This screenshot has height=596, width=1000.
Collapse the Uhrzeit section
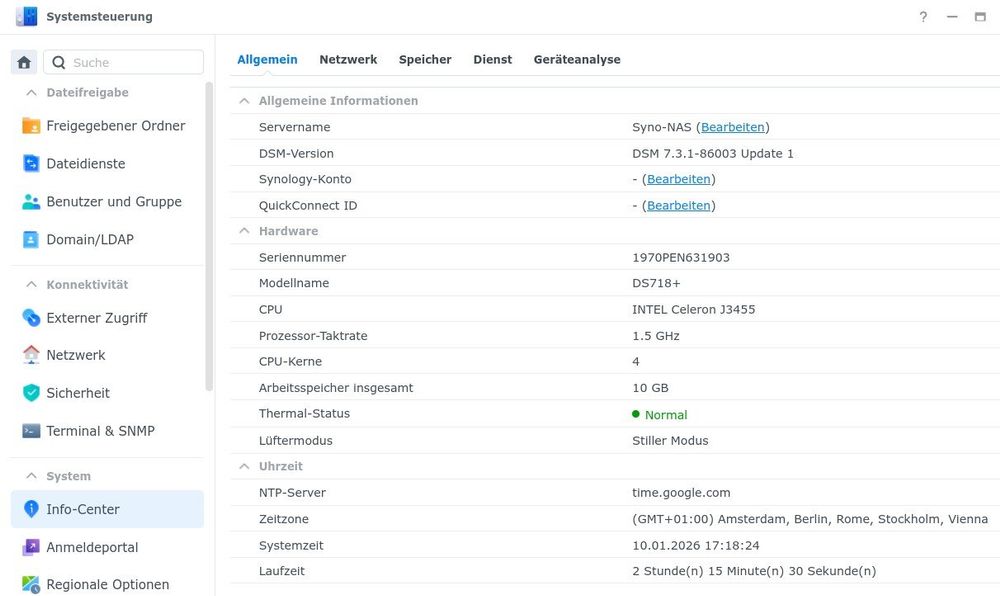click(243, 466)
